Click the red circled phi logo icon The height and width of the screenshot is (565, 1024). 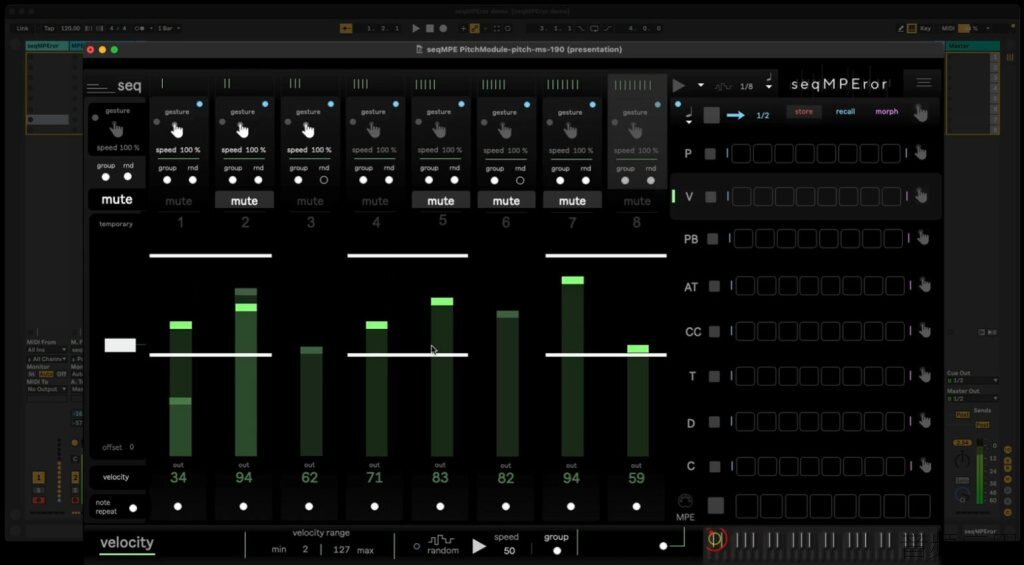pos(716,540)
